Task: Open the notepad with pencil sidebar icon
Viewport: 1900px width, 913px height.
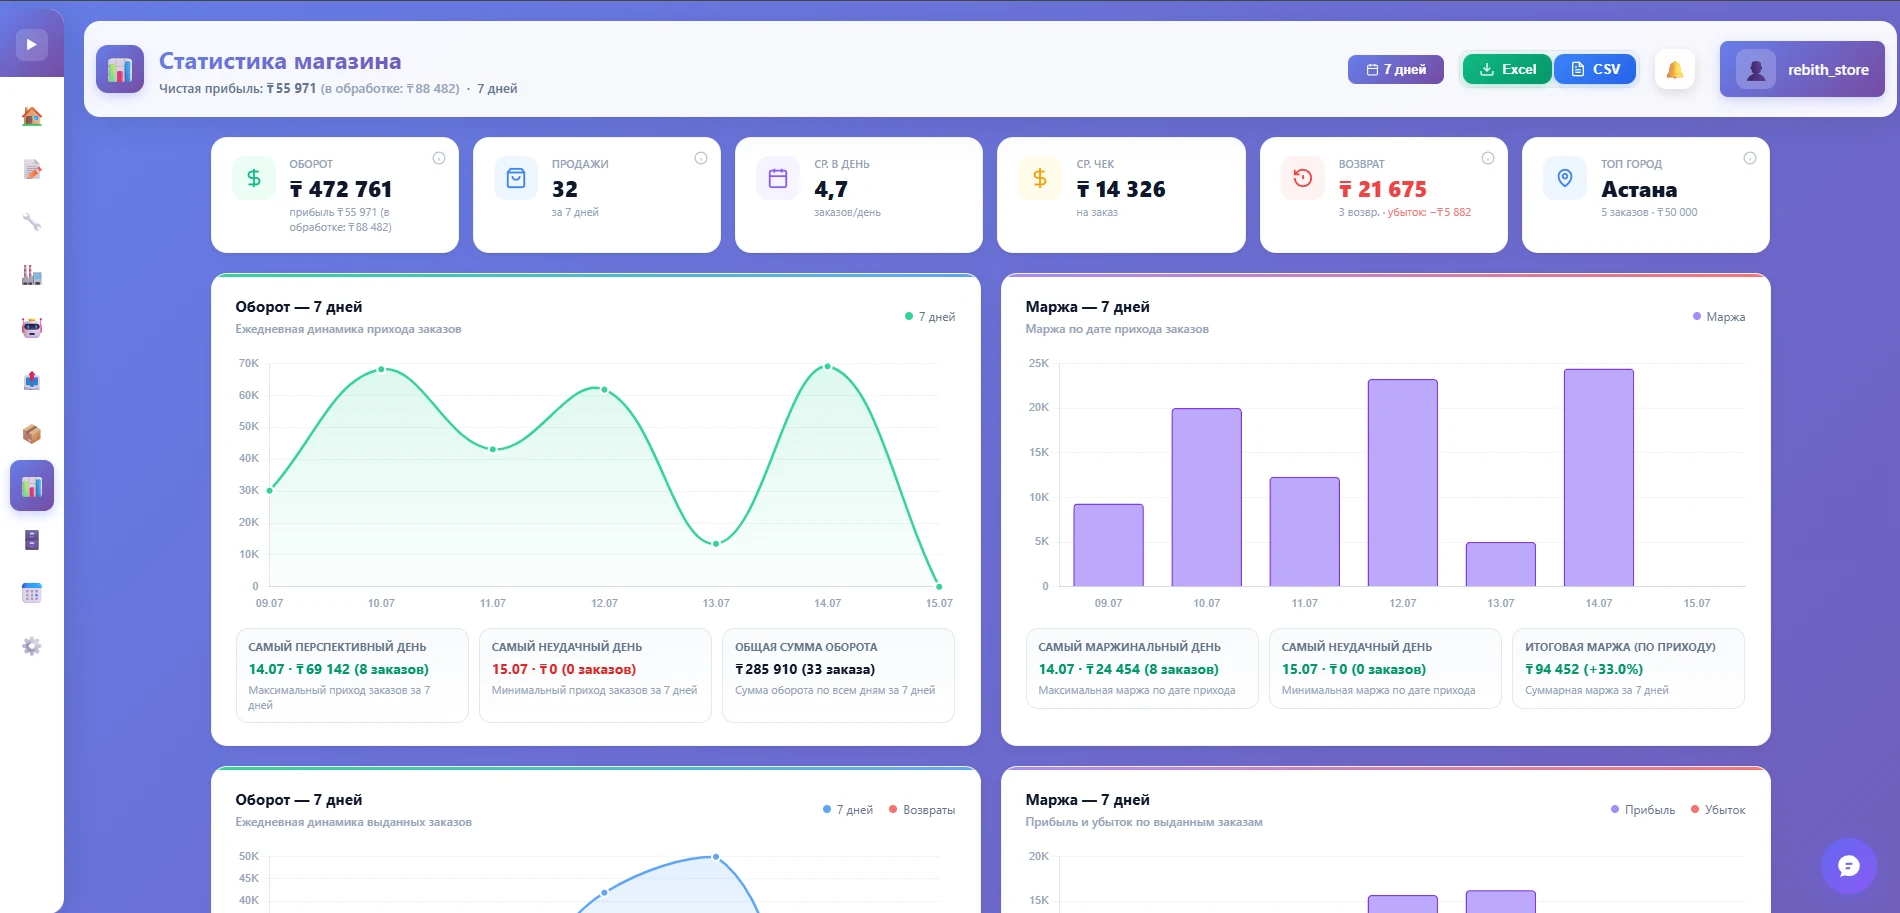Action: [32, 169]
